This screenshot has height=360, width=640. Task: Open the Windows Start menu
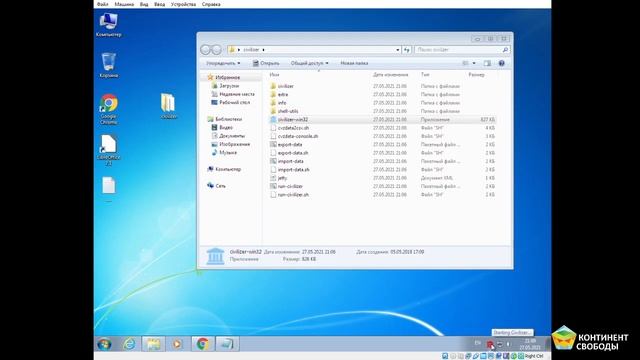(x=104, y=344)
